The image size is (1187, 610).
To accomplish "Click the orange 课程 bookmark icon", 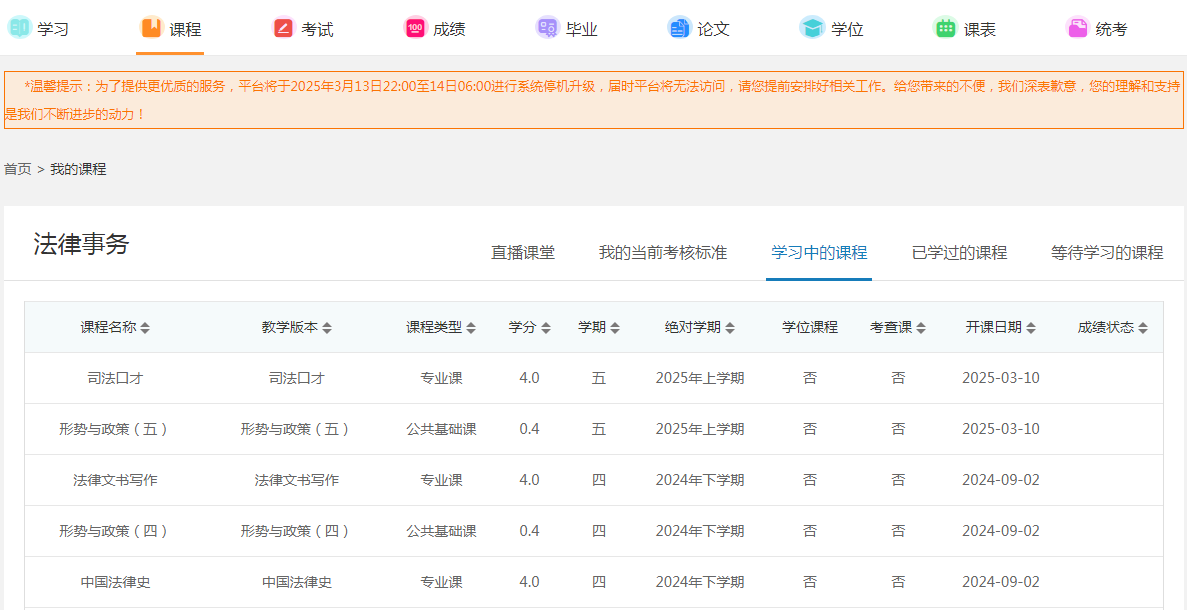I will click(x=151, y=28).
